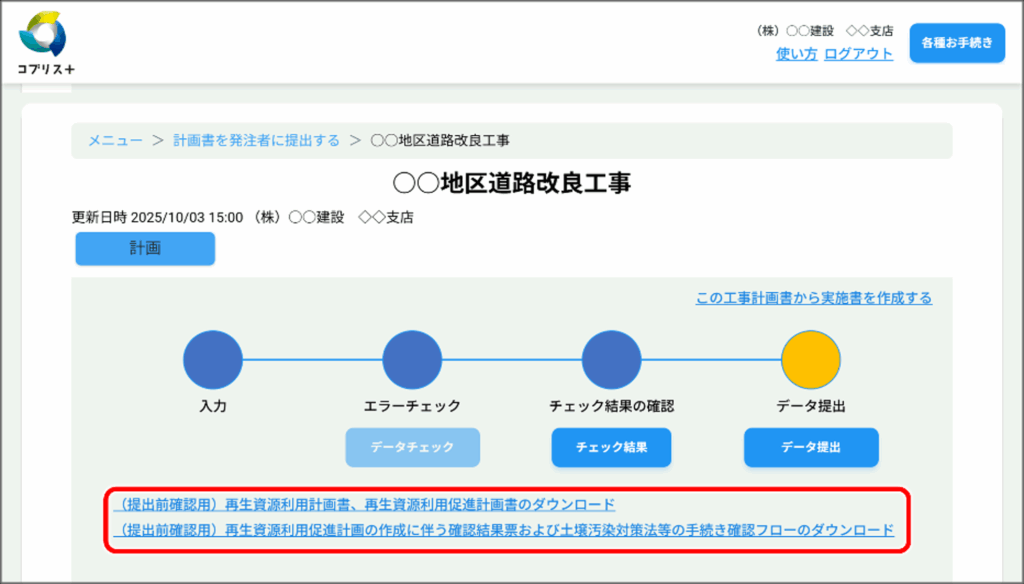Switch to the 計画 tab
Image resolution: width=1024 pixels, height=584 pixels.
145,249
